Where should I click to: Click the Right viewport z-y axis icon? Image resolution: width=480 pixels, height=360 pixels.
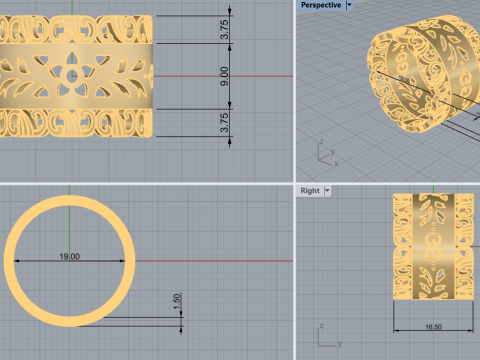330,335
